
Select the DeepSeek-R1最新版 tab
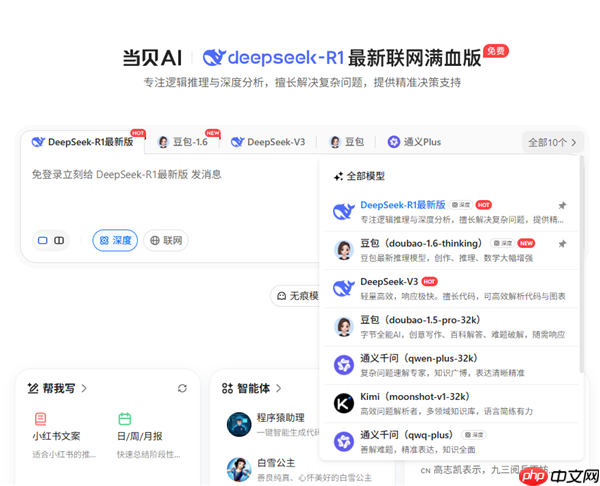pos(82,142)
